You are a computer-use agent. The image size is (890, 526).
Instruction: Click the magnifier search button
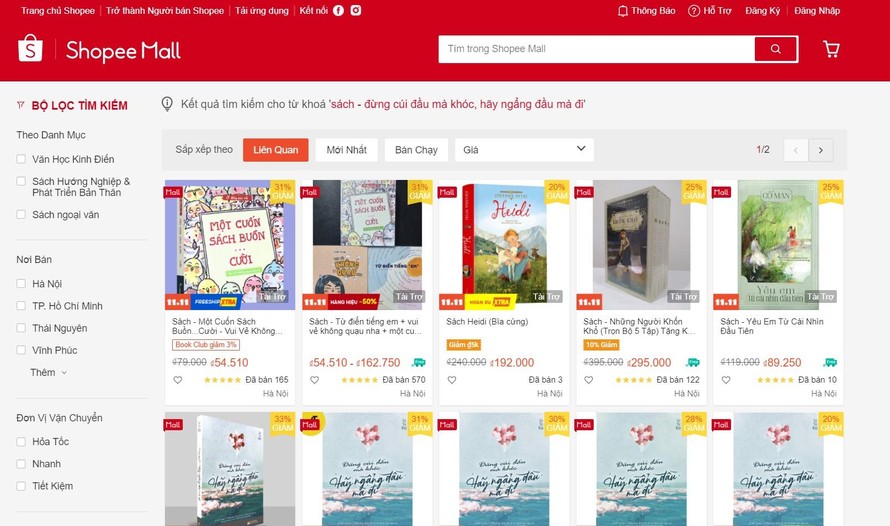point(775,49)
